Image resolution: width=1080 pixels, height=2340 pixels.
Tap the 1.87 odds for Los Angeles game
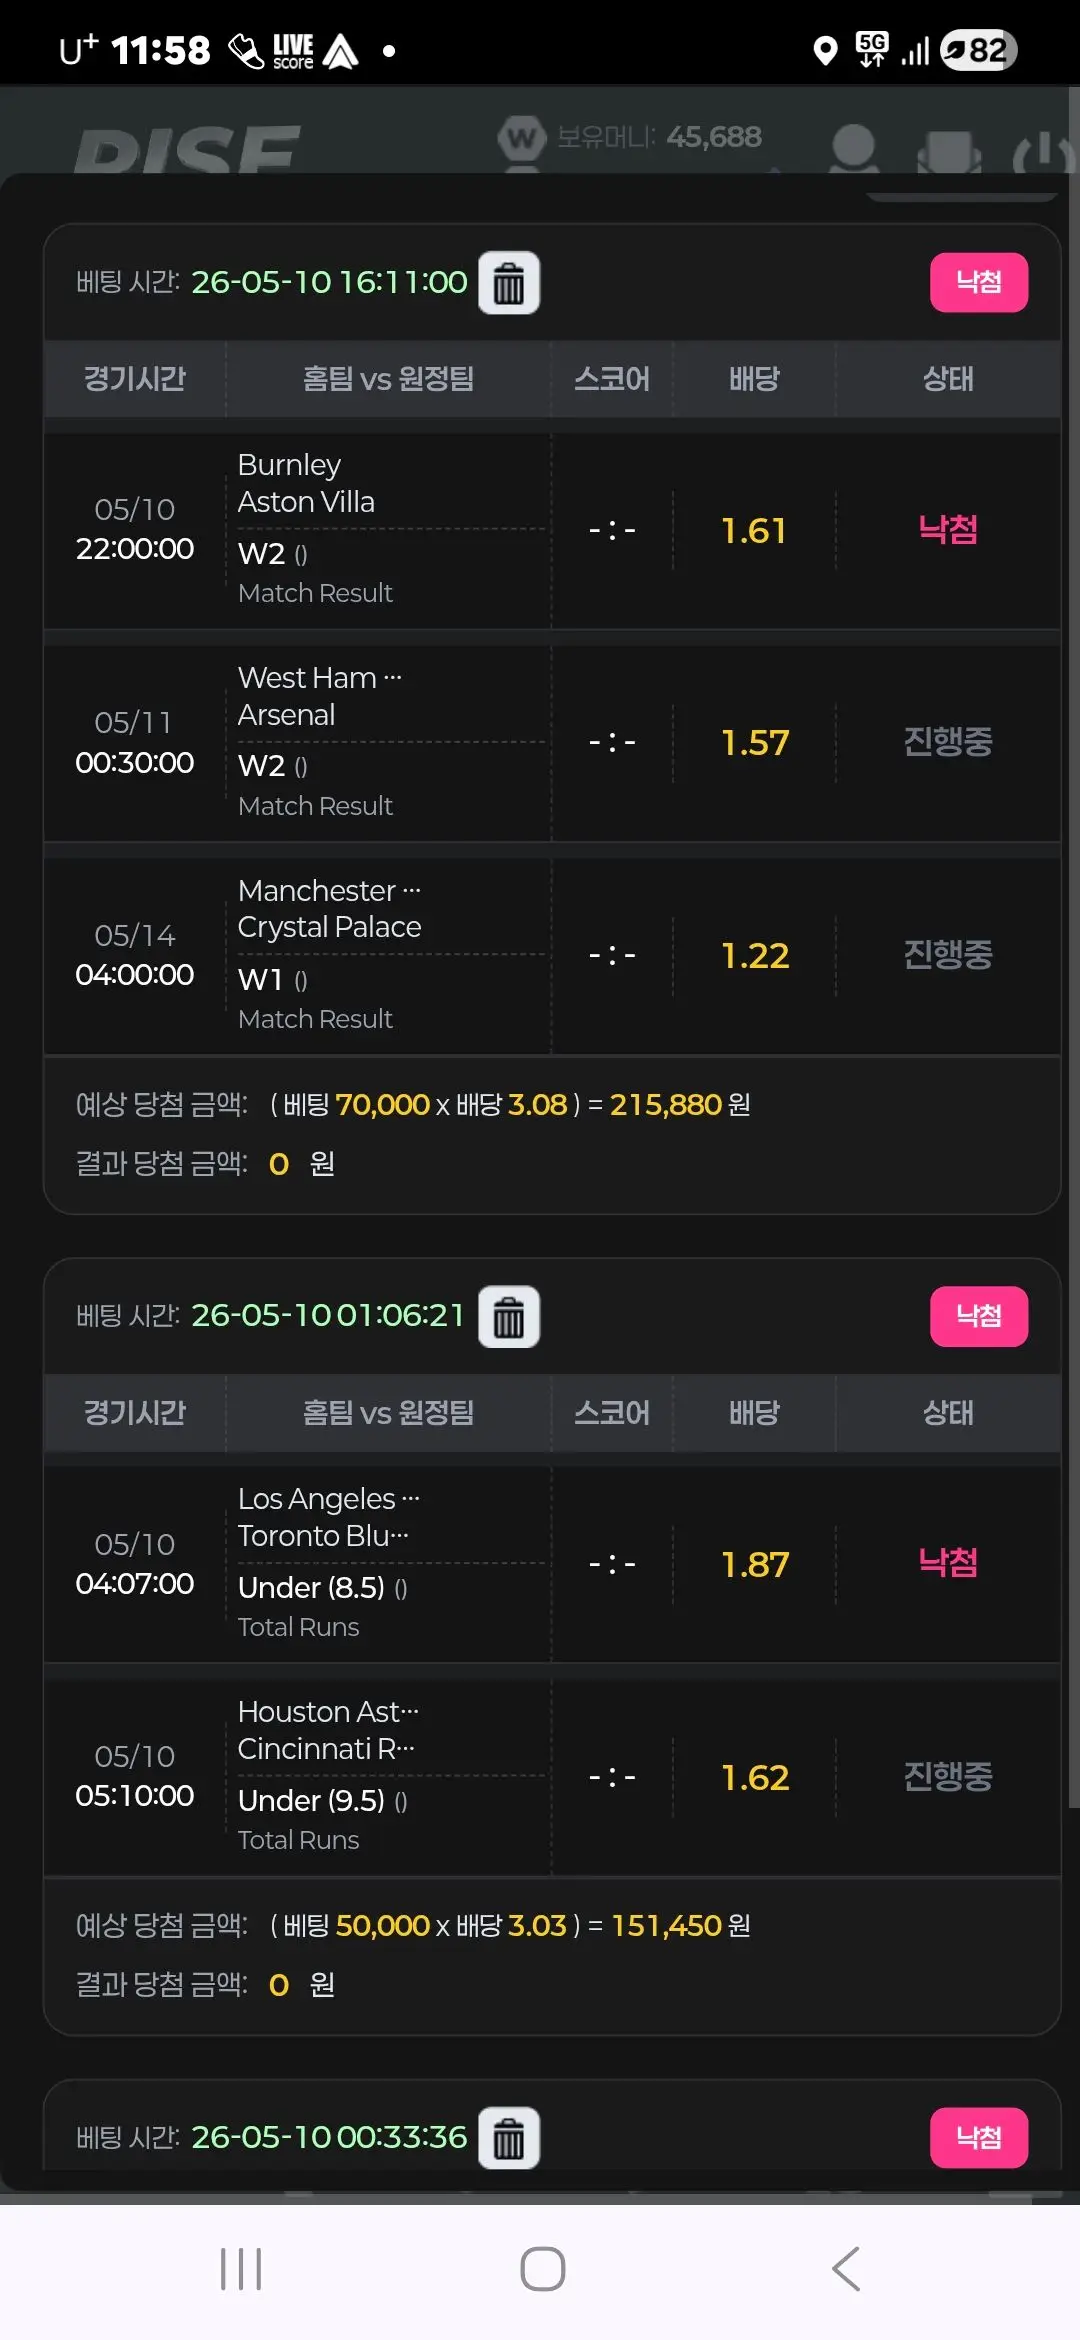tap(755, 1564)
